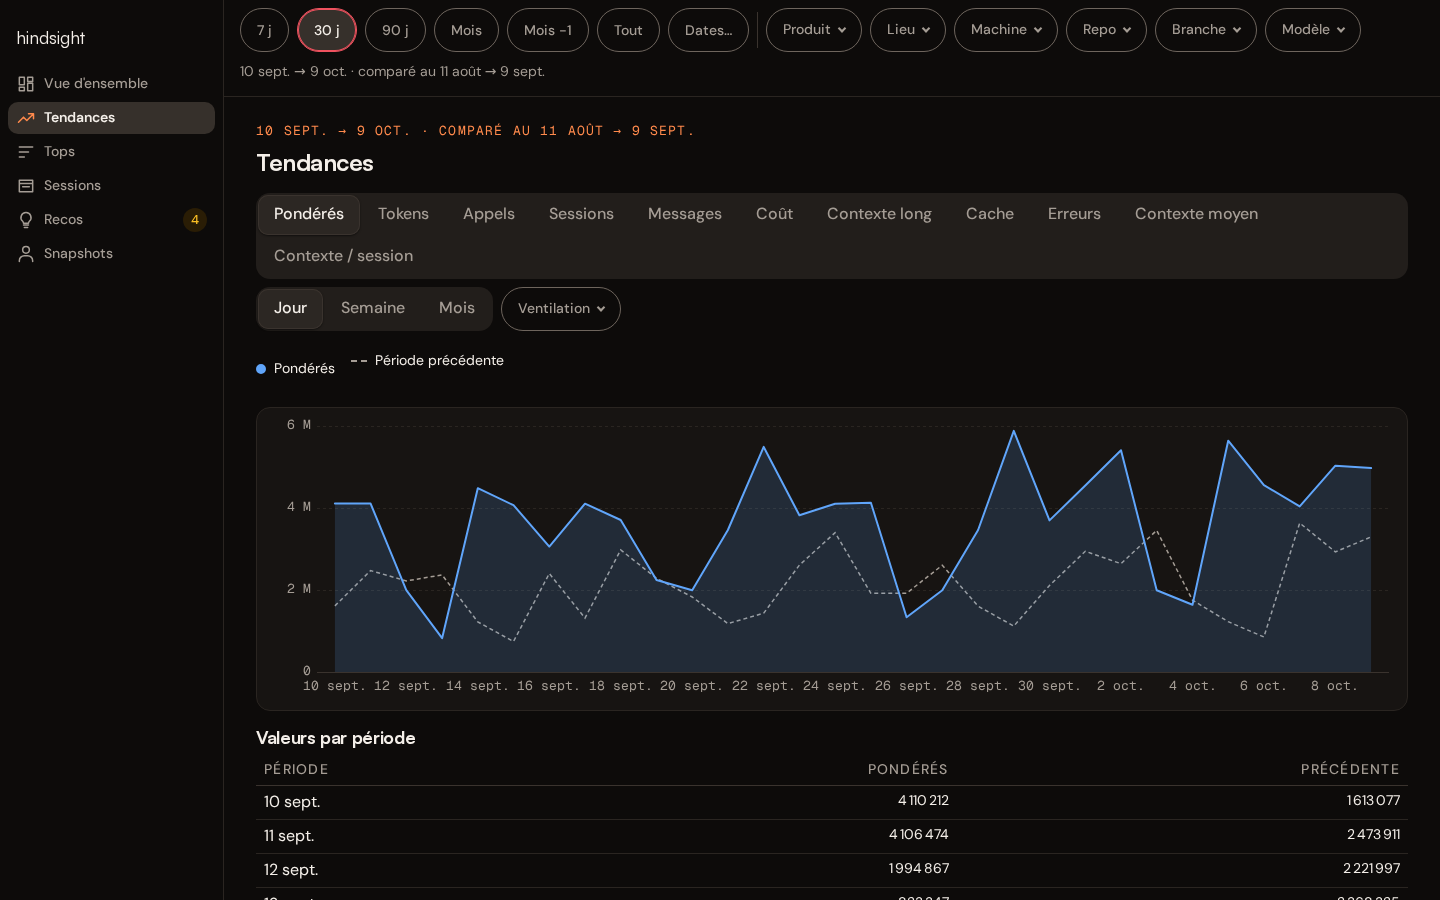This screenshot has height=900, width=1440.
Task: Open the Sessions metric tab
Action: 581,214
